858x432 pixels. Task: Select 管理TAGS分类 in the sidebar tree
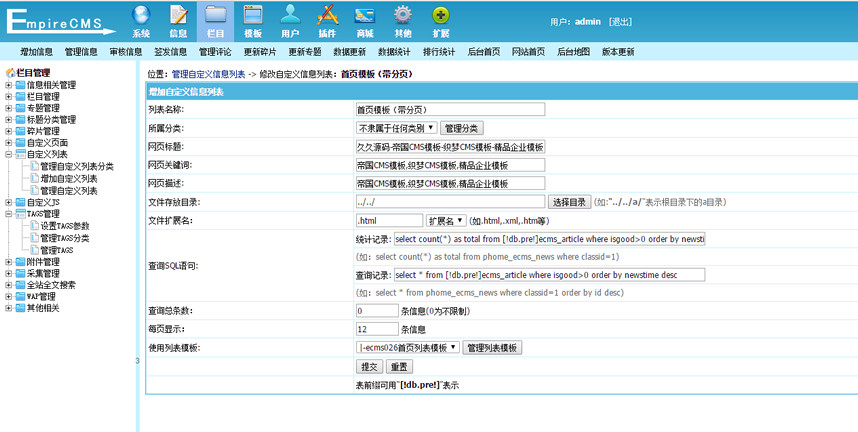coord(64,238)
